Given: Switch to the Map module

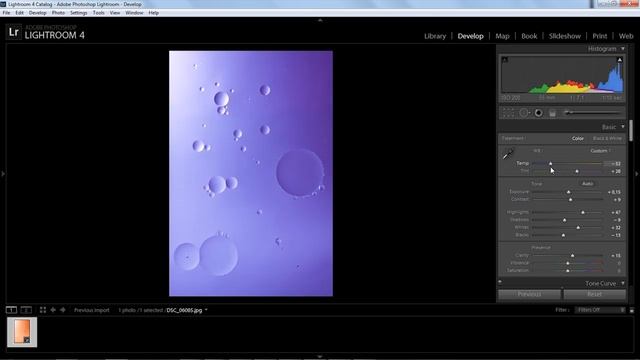Looking at the screenshot, I should point(502,36).
